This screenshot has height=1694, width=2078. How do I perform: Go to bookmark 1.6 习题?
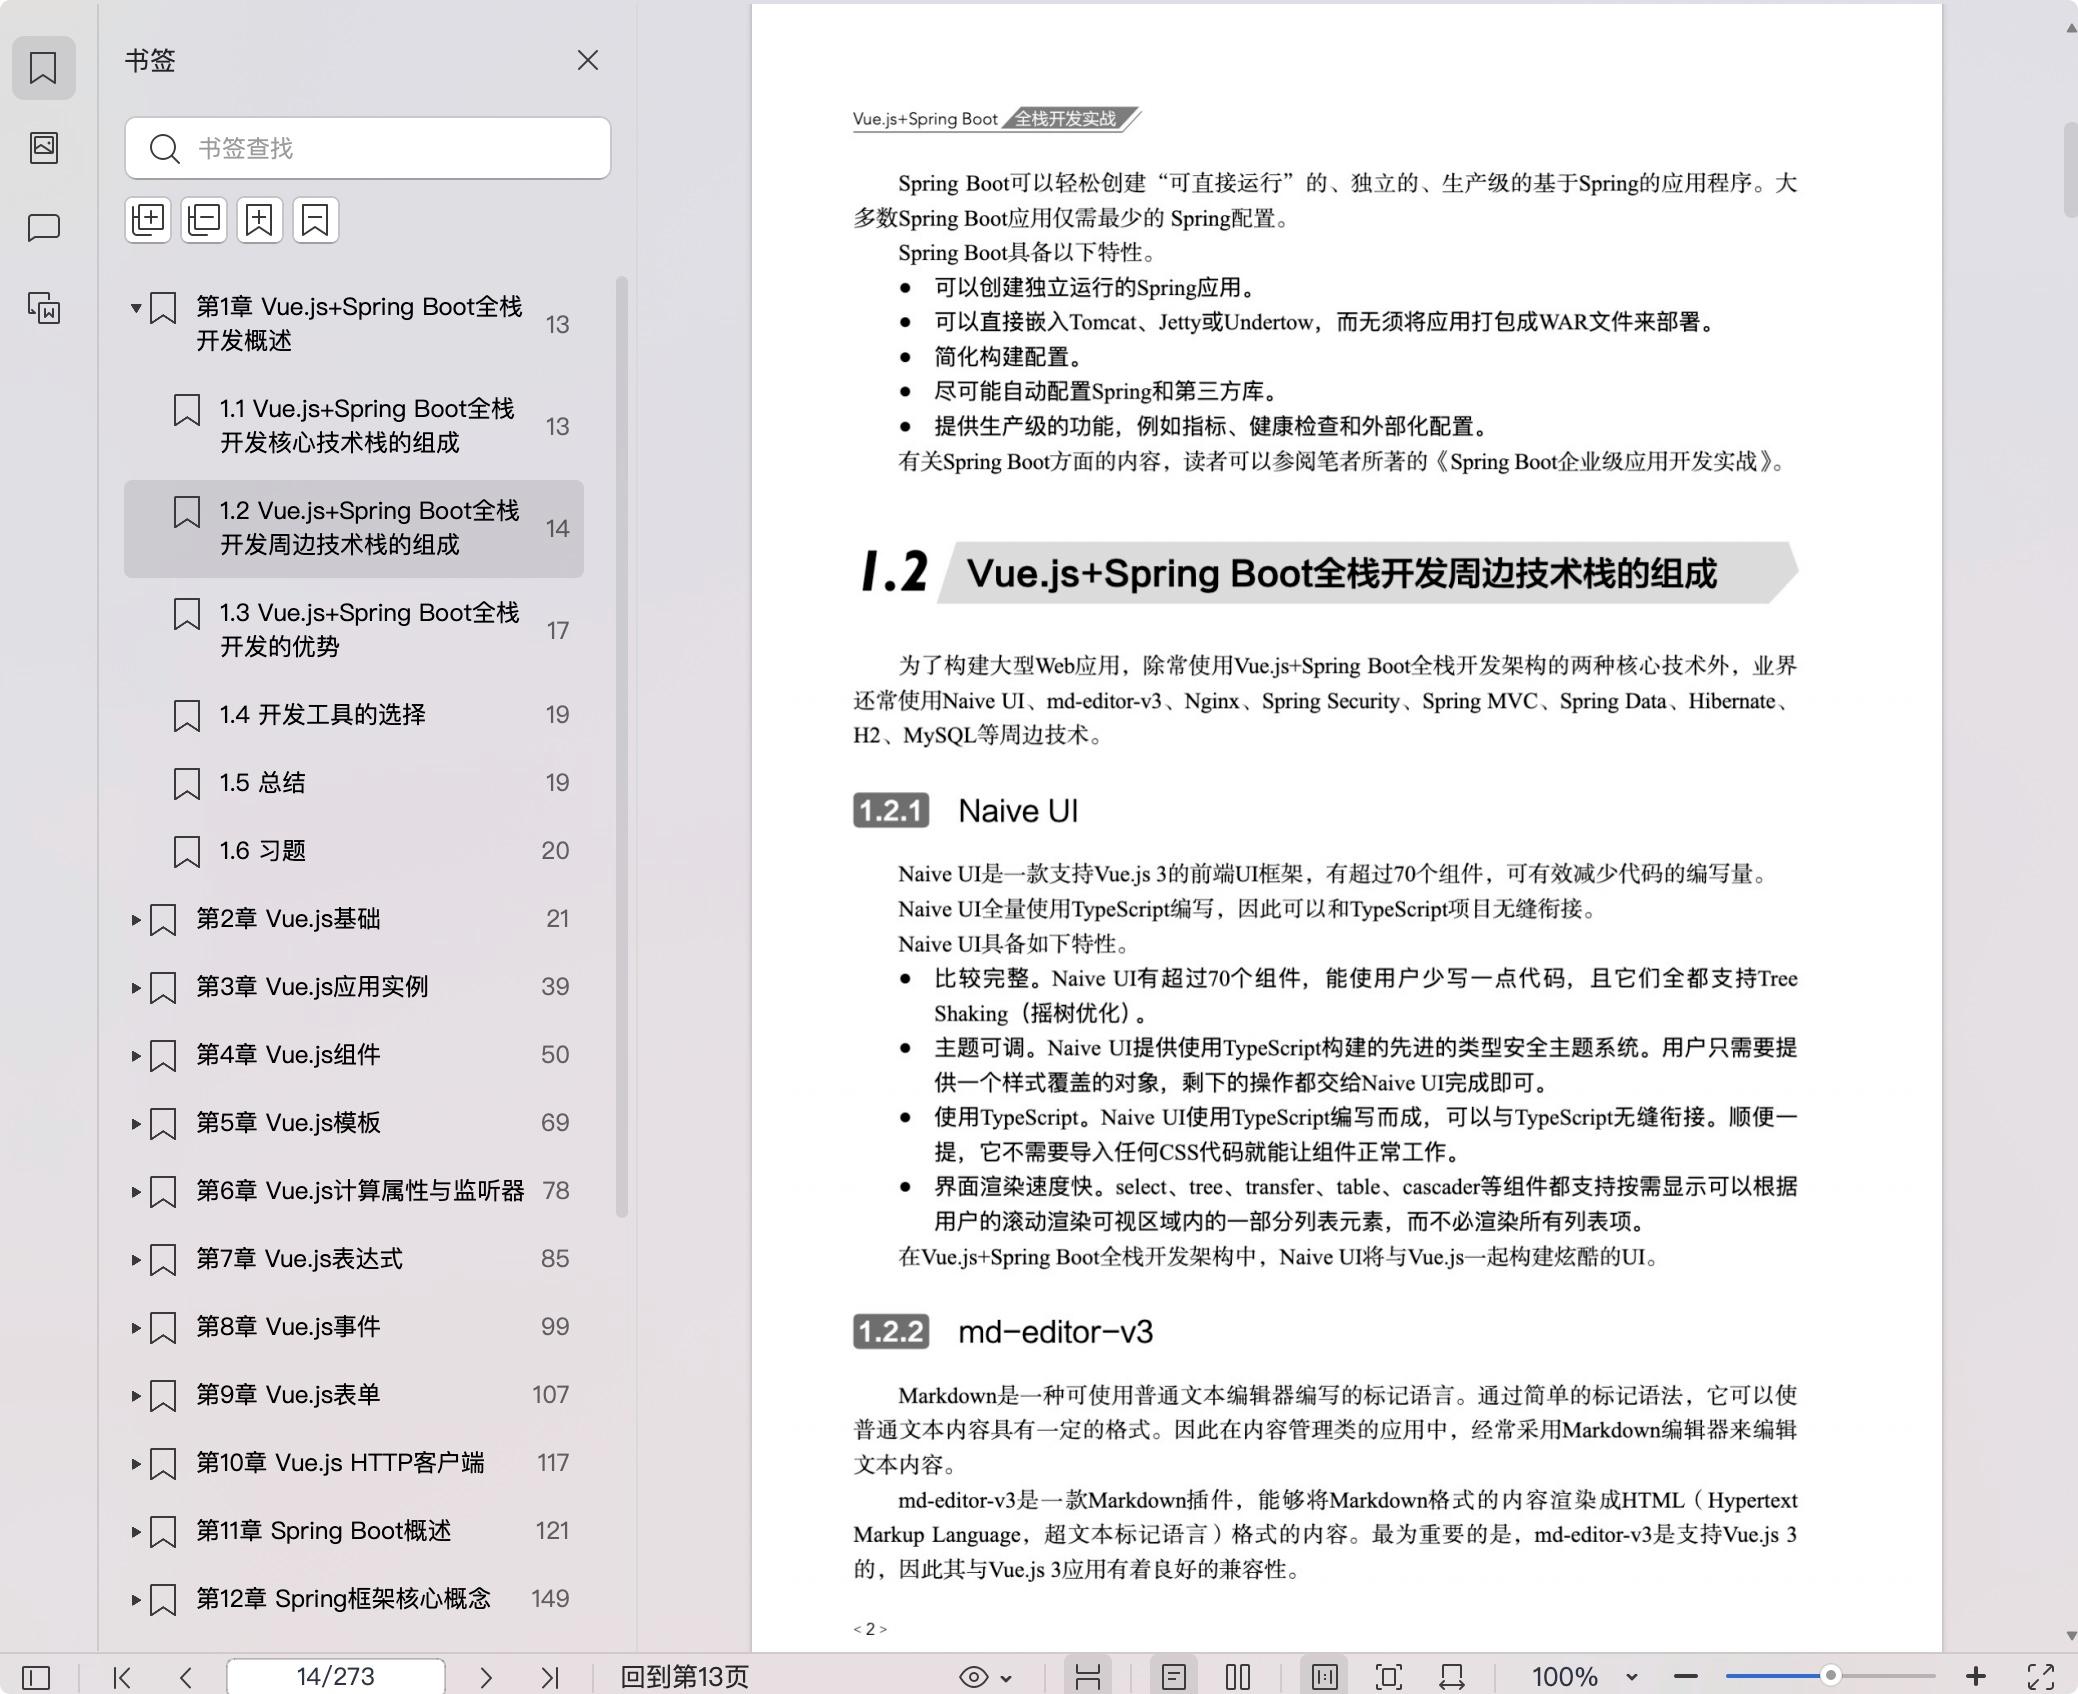click(354, 851)
